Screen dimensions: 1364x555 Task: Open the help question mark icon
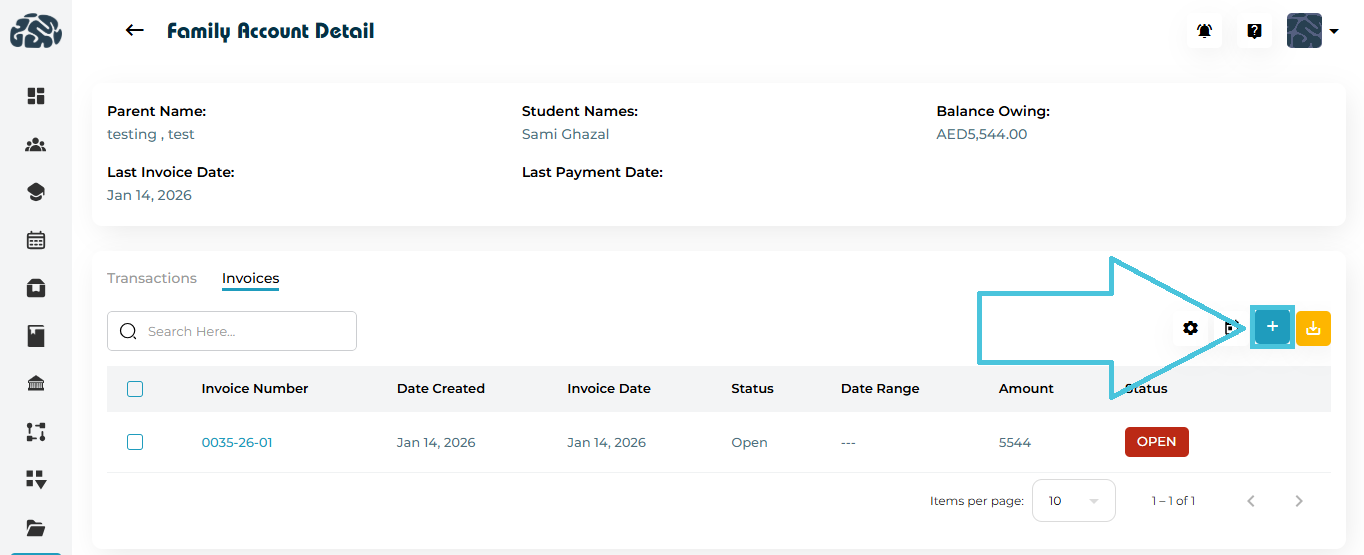(1254, 31)
